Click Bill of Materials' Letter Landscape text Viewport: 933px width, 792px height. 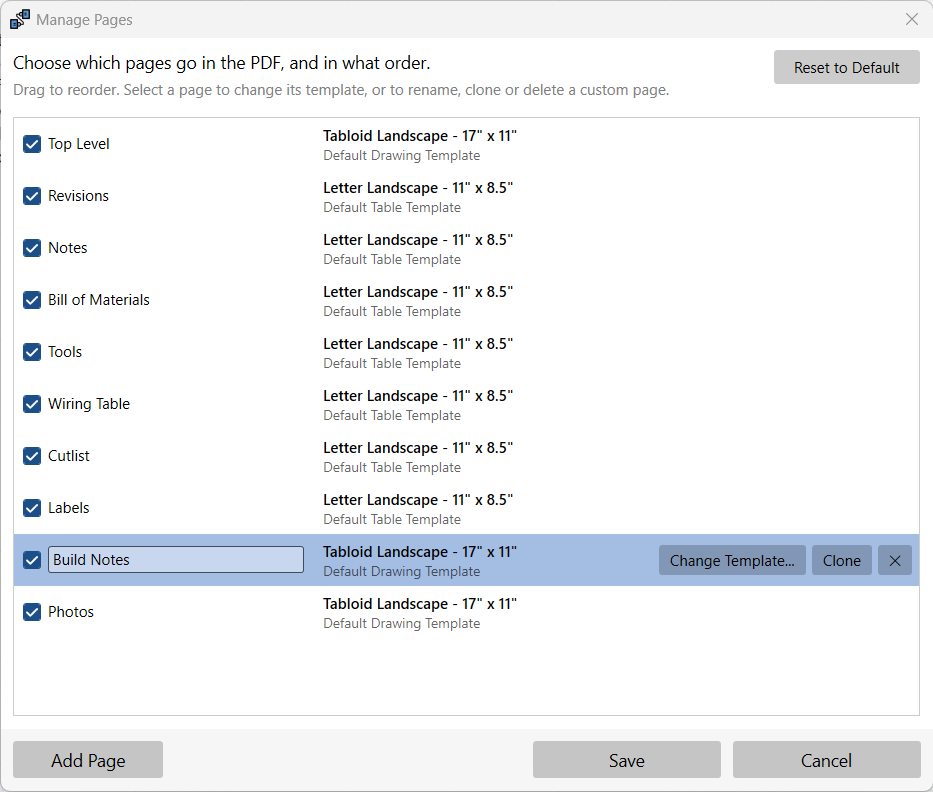(x=418, y=292)
